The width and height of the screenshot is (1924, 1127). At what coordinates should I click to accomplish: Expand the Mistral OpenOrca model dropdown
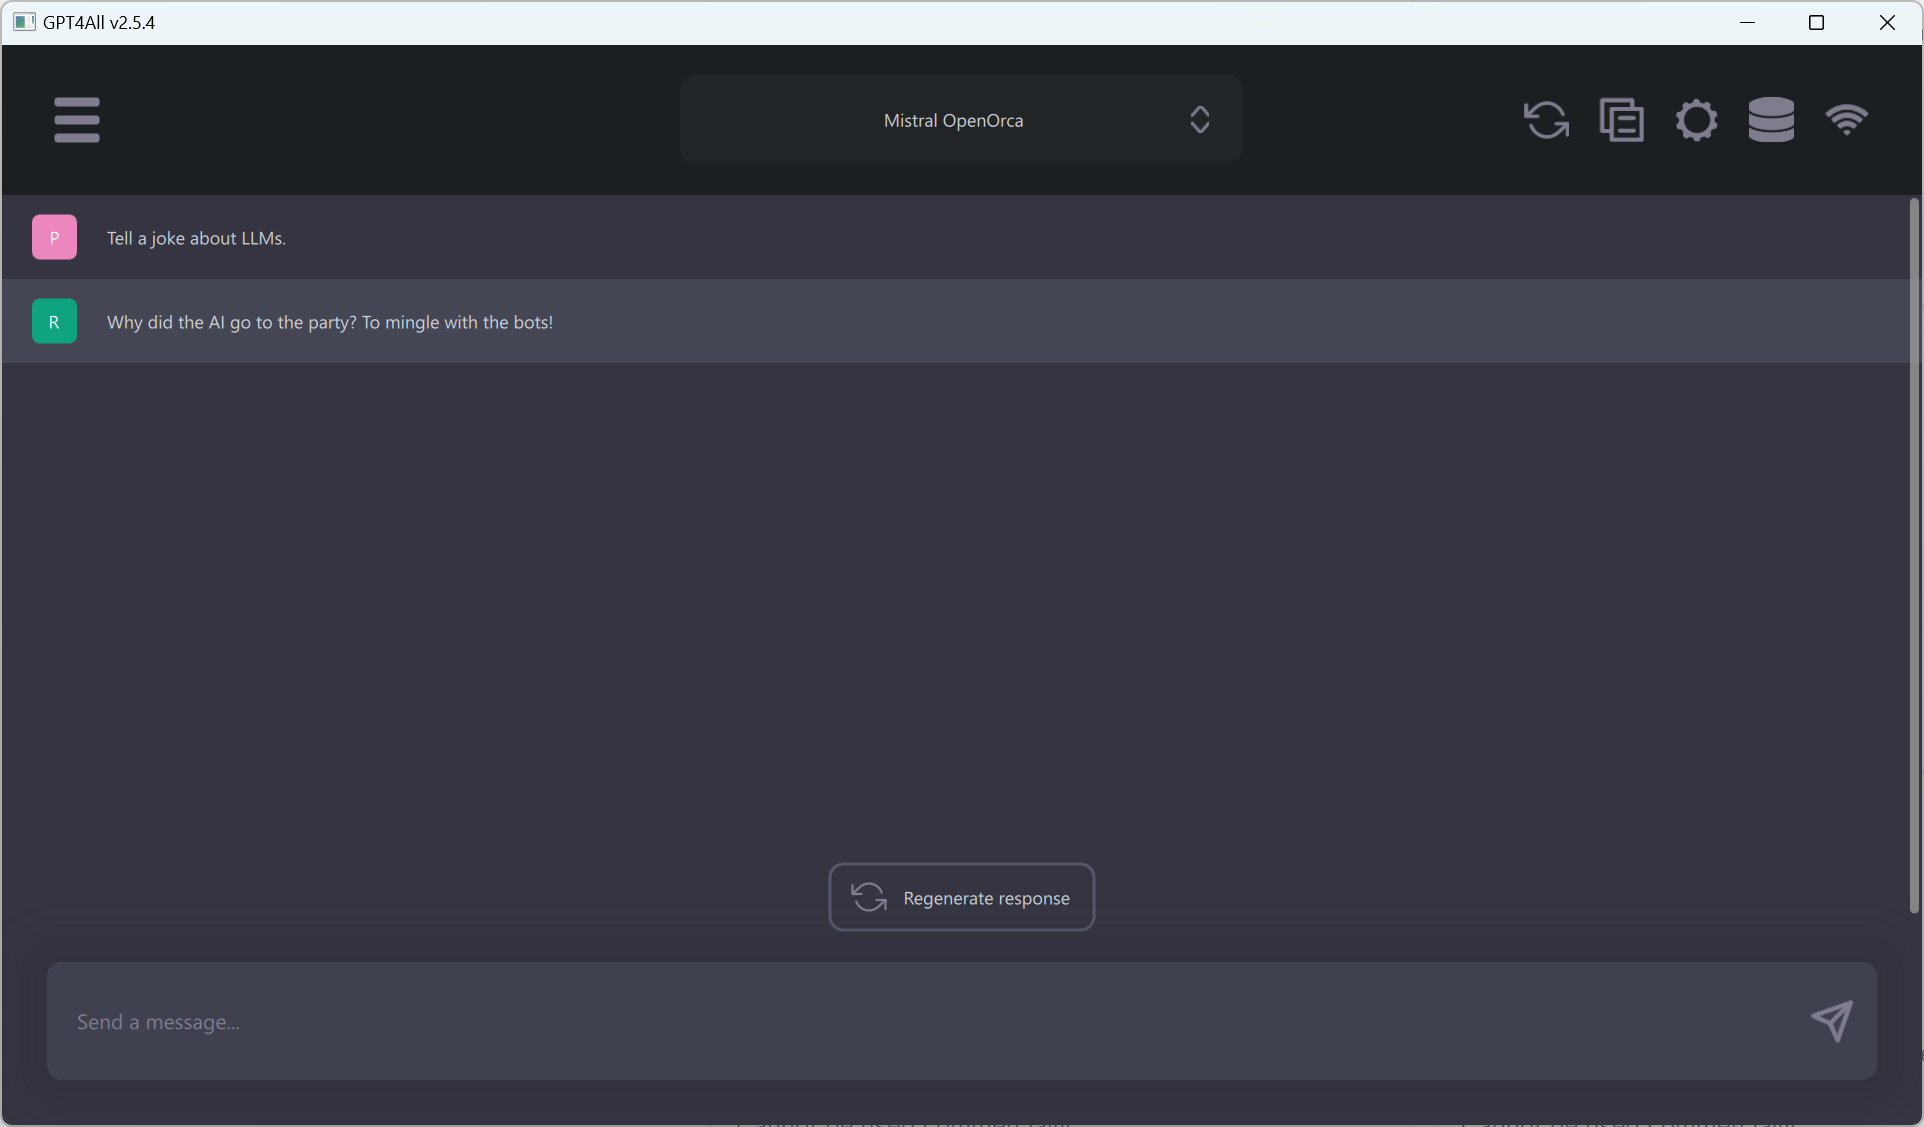(x=953, y=120)
